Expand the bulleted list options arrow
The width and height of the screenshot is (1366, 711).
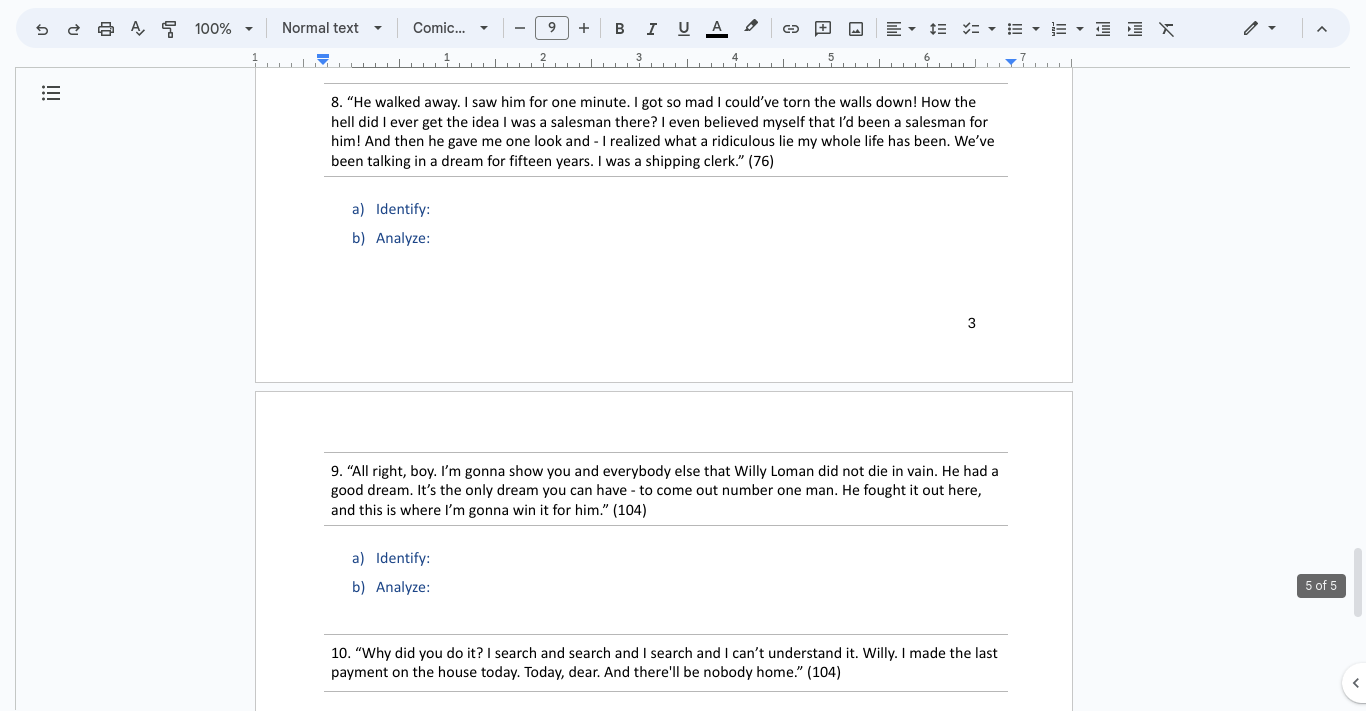(x=1036, y=29)
